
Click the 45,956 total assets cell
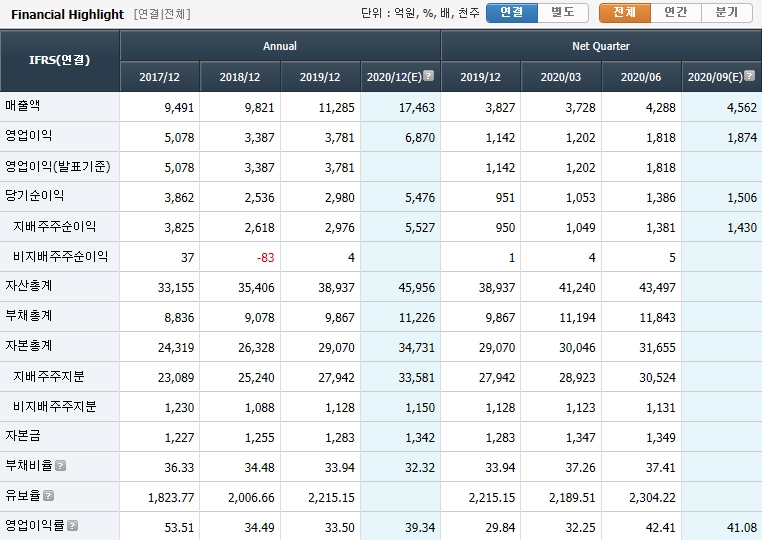point(401,287)
